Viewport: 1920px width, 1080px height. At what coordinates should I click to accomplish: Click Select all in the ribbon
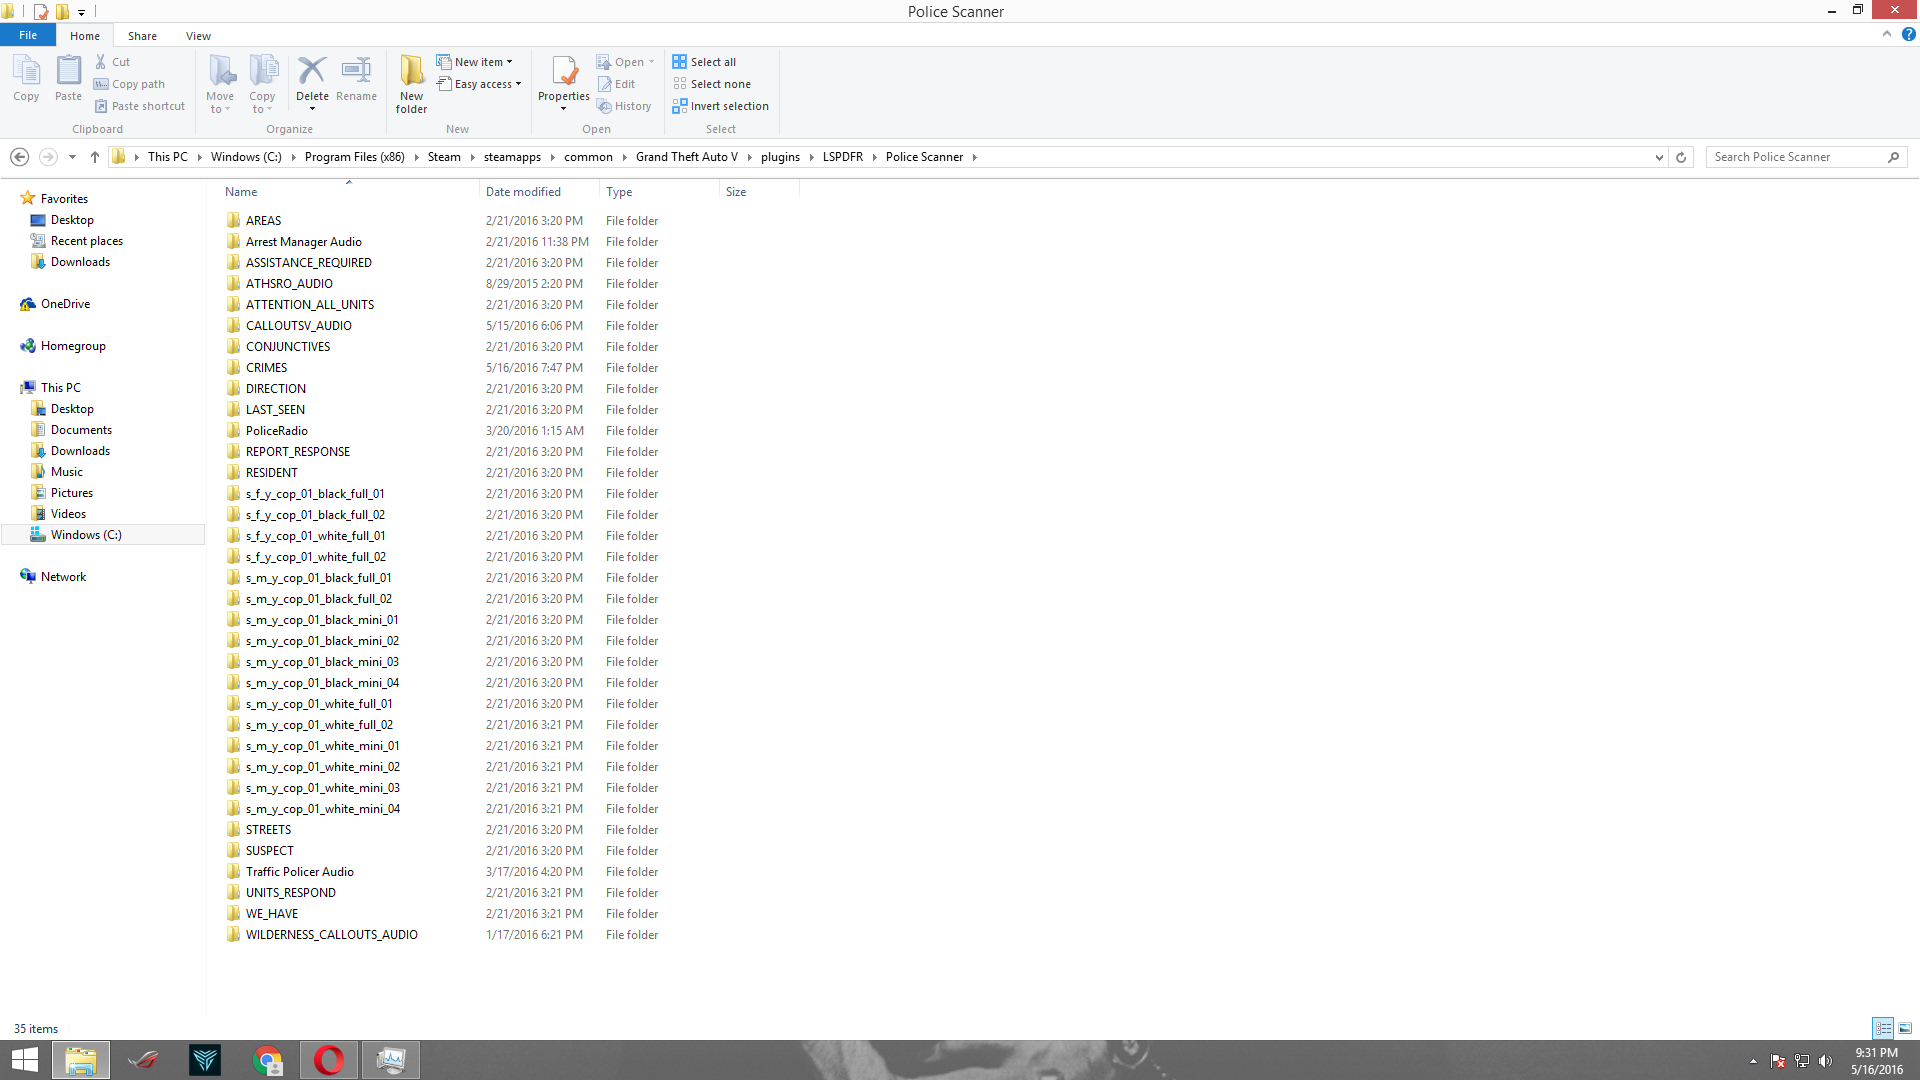[x=704, y=62]
